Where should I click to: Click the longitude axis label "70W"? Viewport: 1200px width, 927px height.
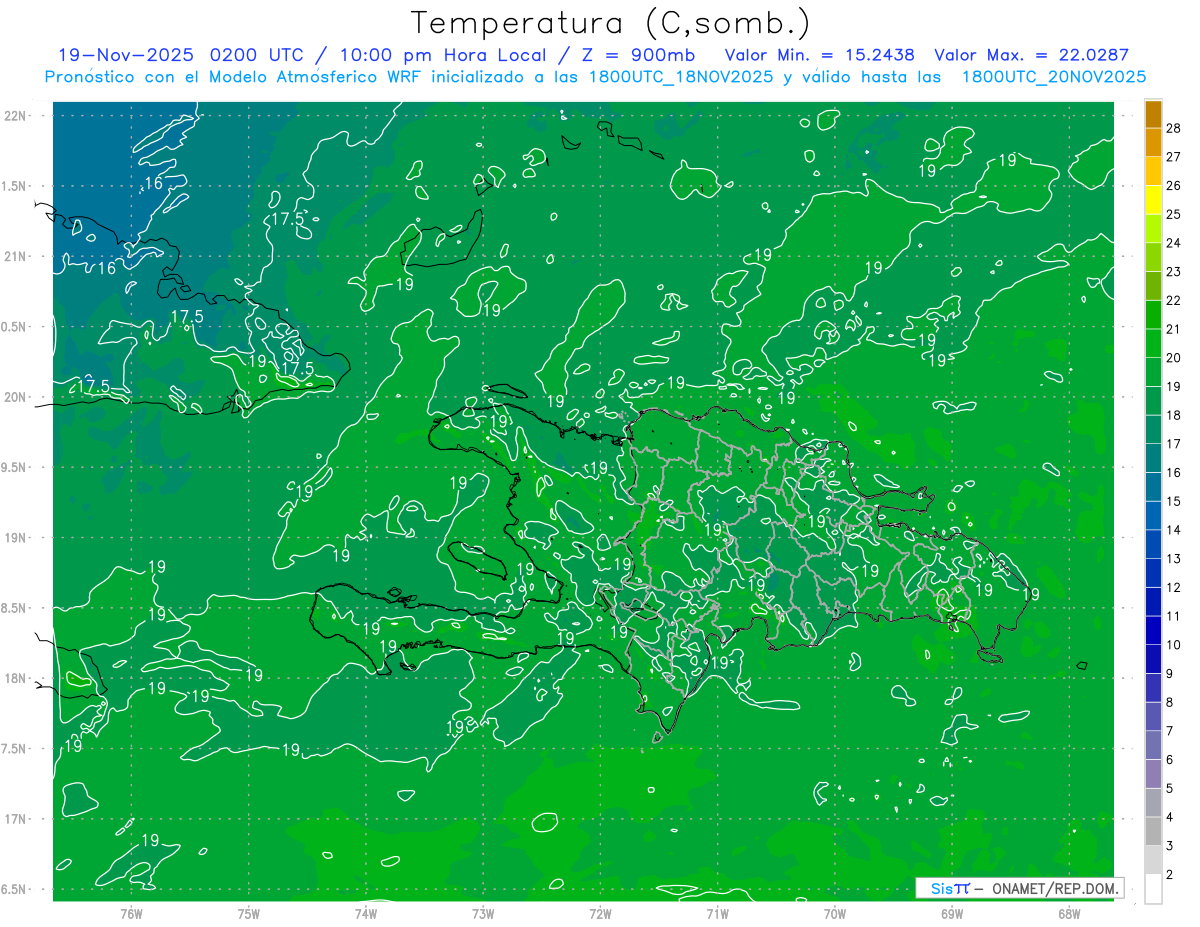(835, 914)
